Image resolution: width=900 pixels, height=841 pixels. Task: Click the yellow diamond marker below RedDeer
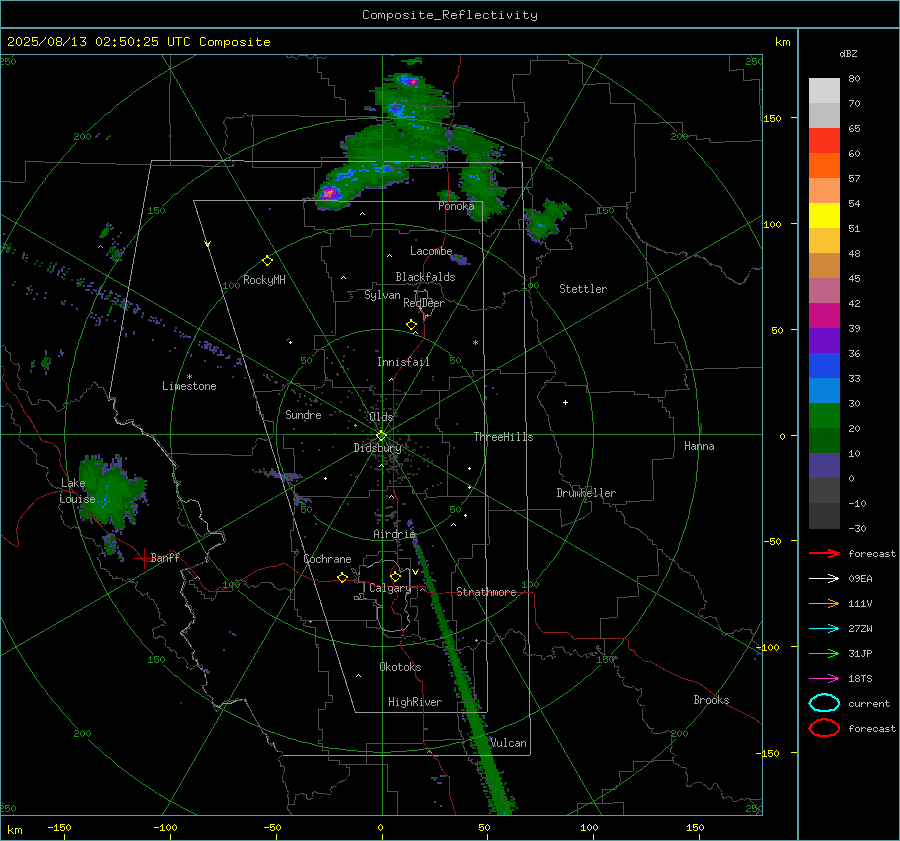click(x=411, y=325)
